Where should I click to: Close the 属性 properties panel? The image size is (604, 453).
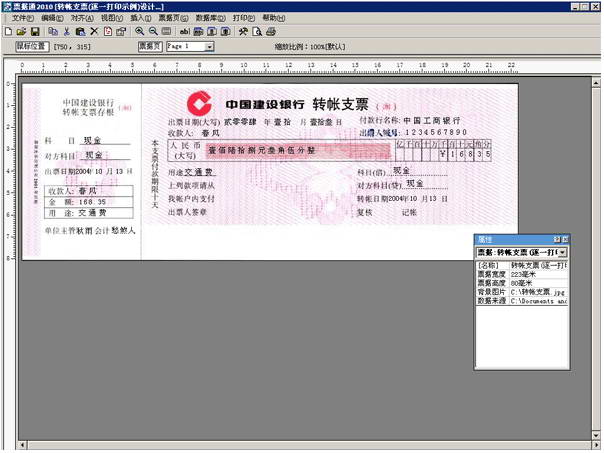[x=565, y=240]
